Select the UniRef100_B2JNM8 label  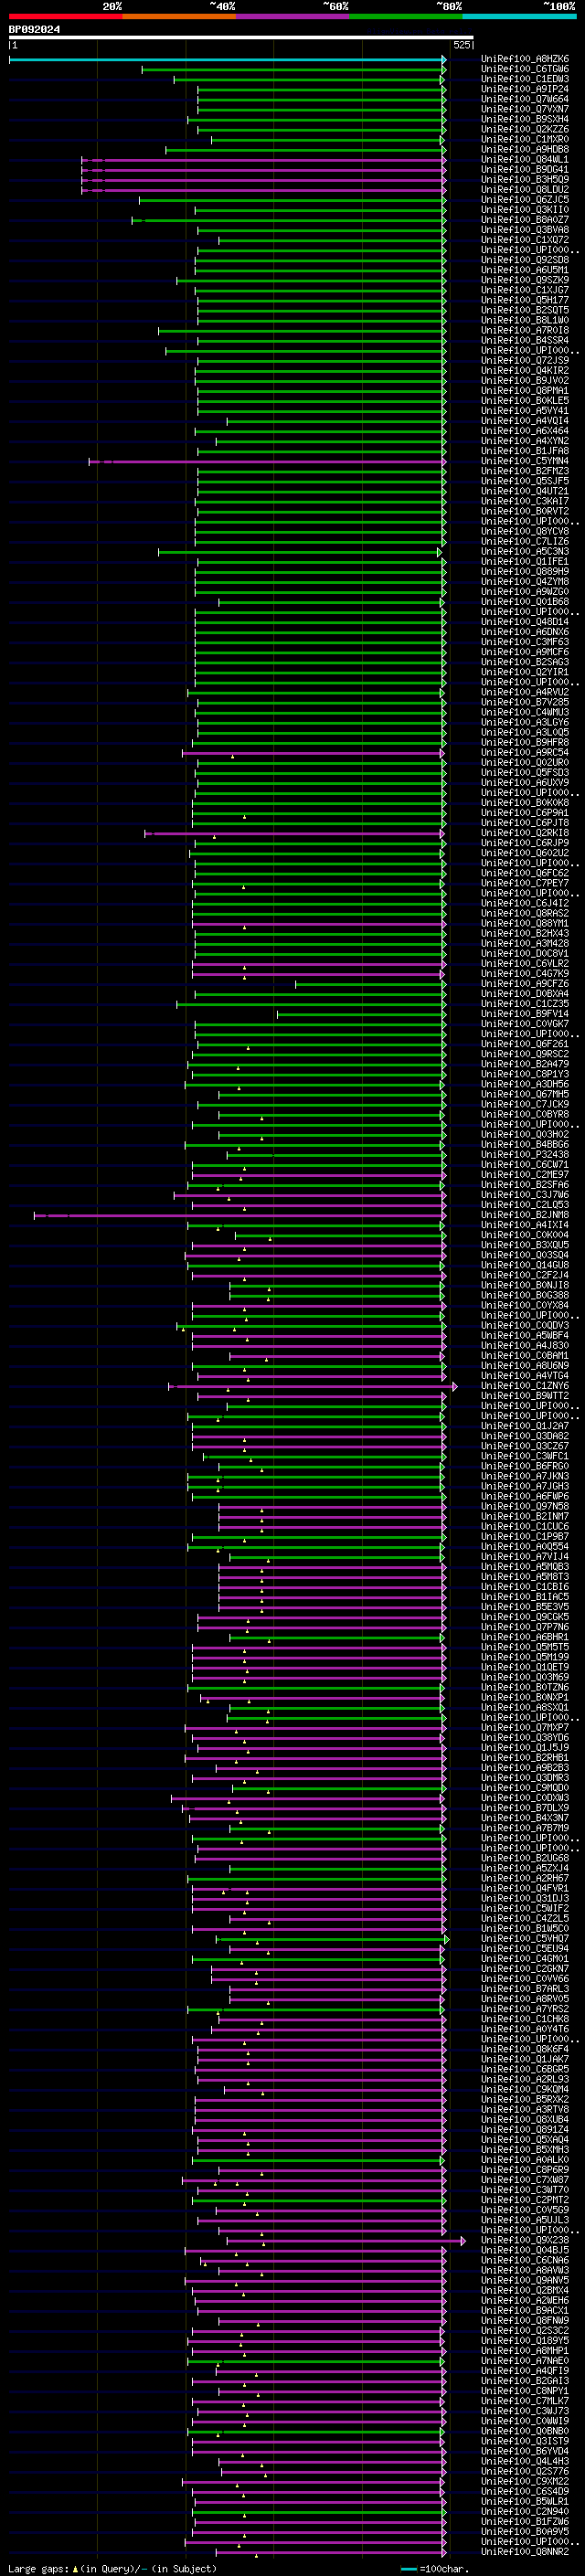[525, 1215]
